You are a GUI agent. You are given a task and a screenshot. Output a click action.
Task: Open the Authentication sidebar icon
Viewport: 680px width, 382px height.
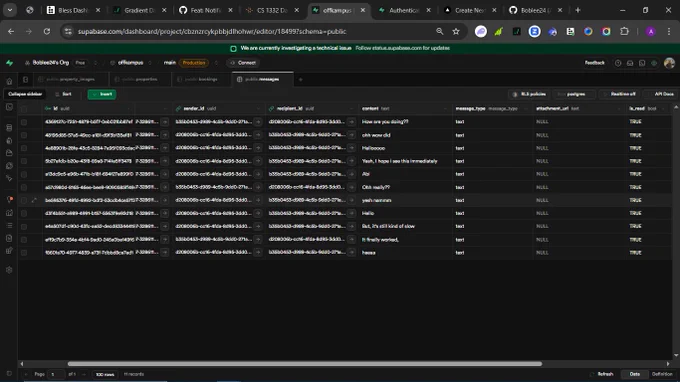click(9, 140)
